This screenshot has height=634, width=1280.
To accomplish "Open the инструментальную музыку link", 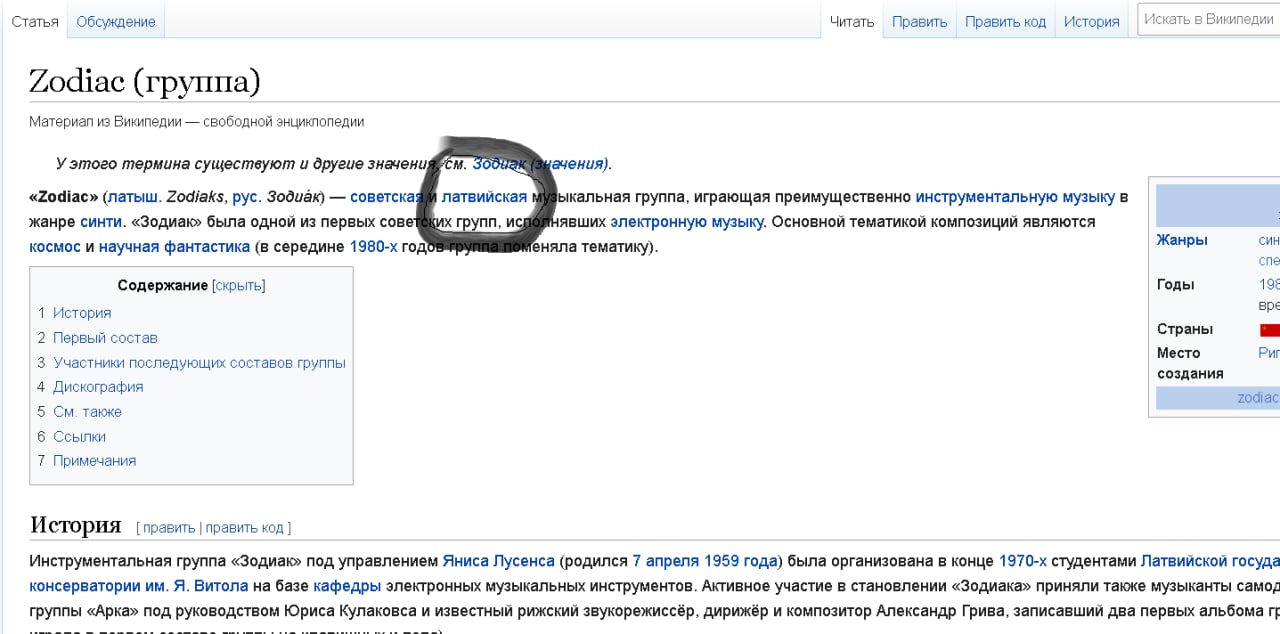I will click(x=1015, y=197).
